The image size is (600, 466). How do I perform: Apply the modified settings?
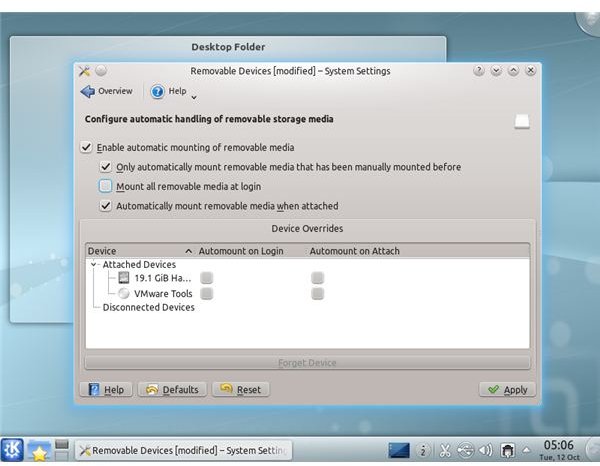[x=507, y=389]
